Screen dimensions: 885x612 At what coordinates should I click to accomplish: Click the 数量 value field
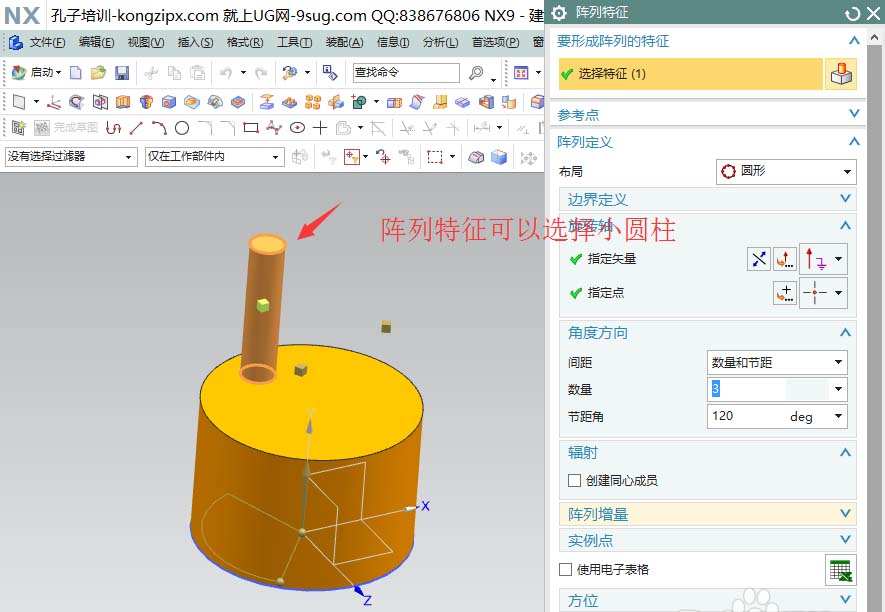coord(768,389)
